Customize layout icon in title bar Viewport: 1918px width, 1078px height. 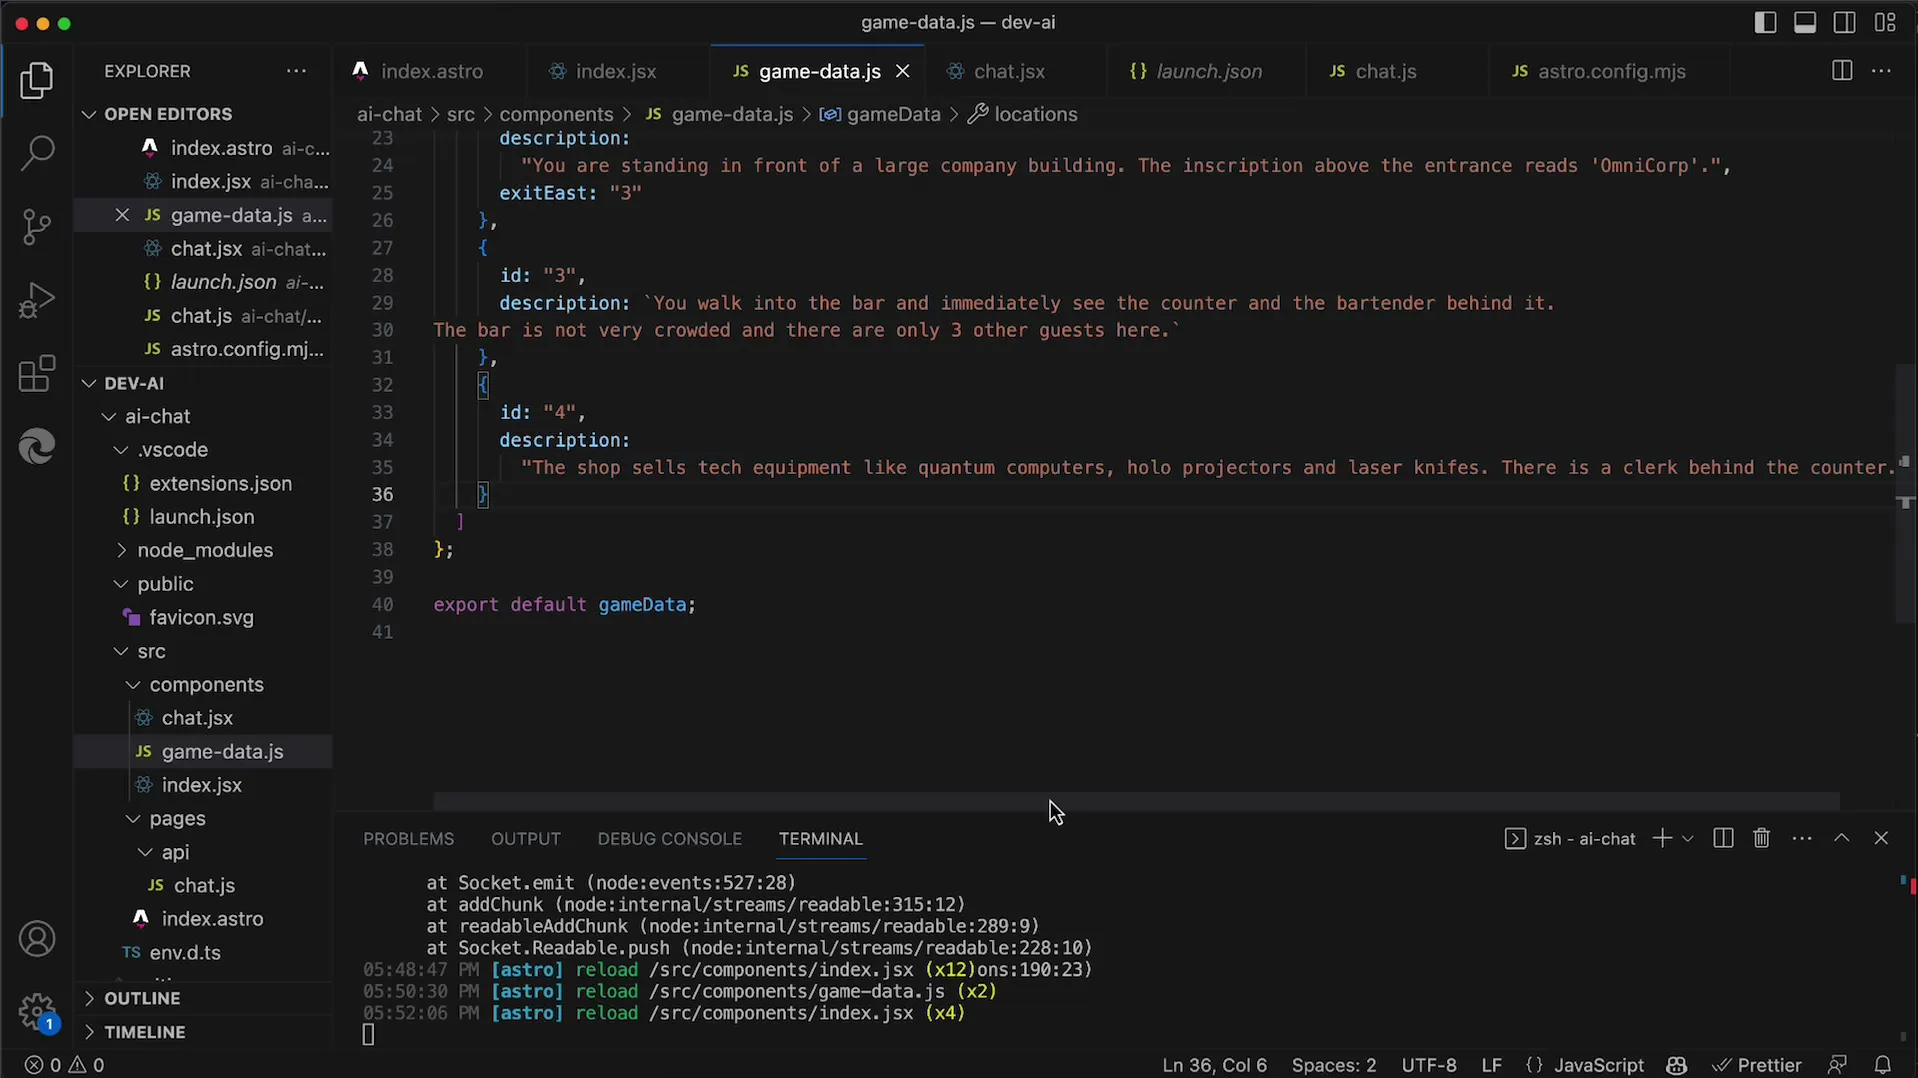1885,22
